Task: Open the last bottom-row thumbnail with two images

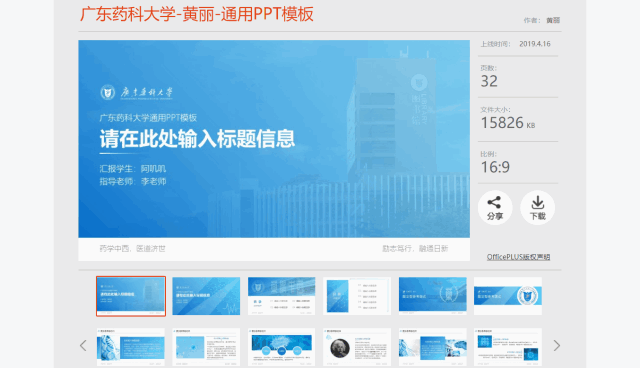Action: pos(508,347)
